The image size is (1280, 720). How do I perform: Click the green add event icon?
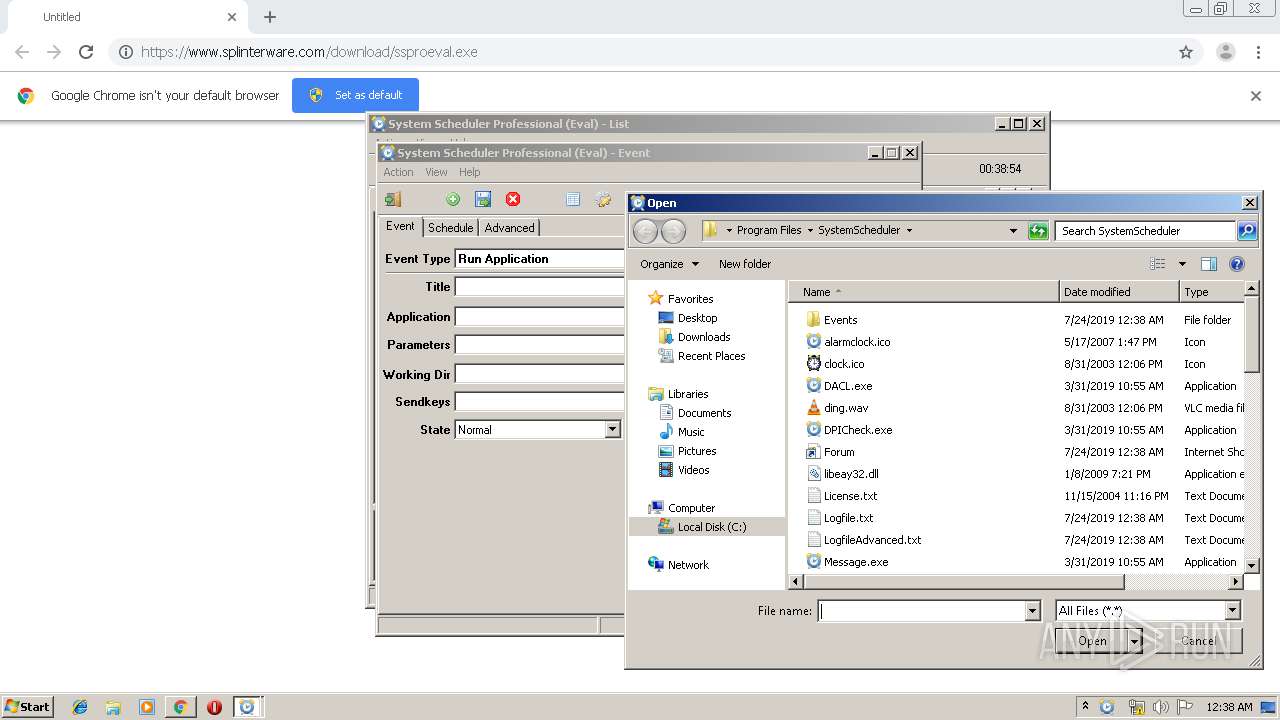pyautogui.click(x=453, y=199)
